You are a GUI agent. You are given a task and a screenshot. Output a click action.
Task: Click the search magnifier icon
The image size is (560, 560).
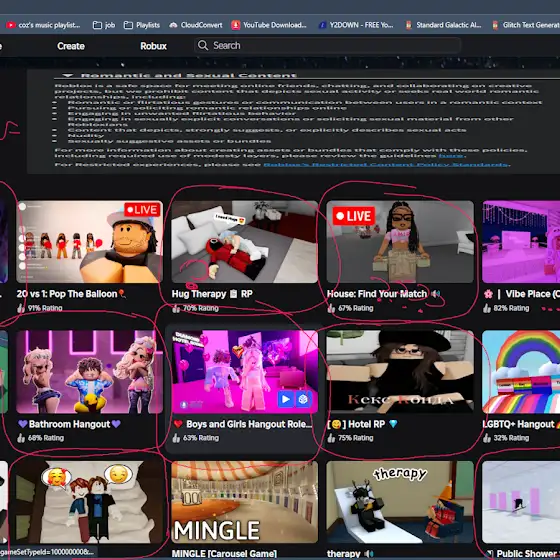tap(203, 45)
